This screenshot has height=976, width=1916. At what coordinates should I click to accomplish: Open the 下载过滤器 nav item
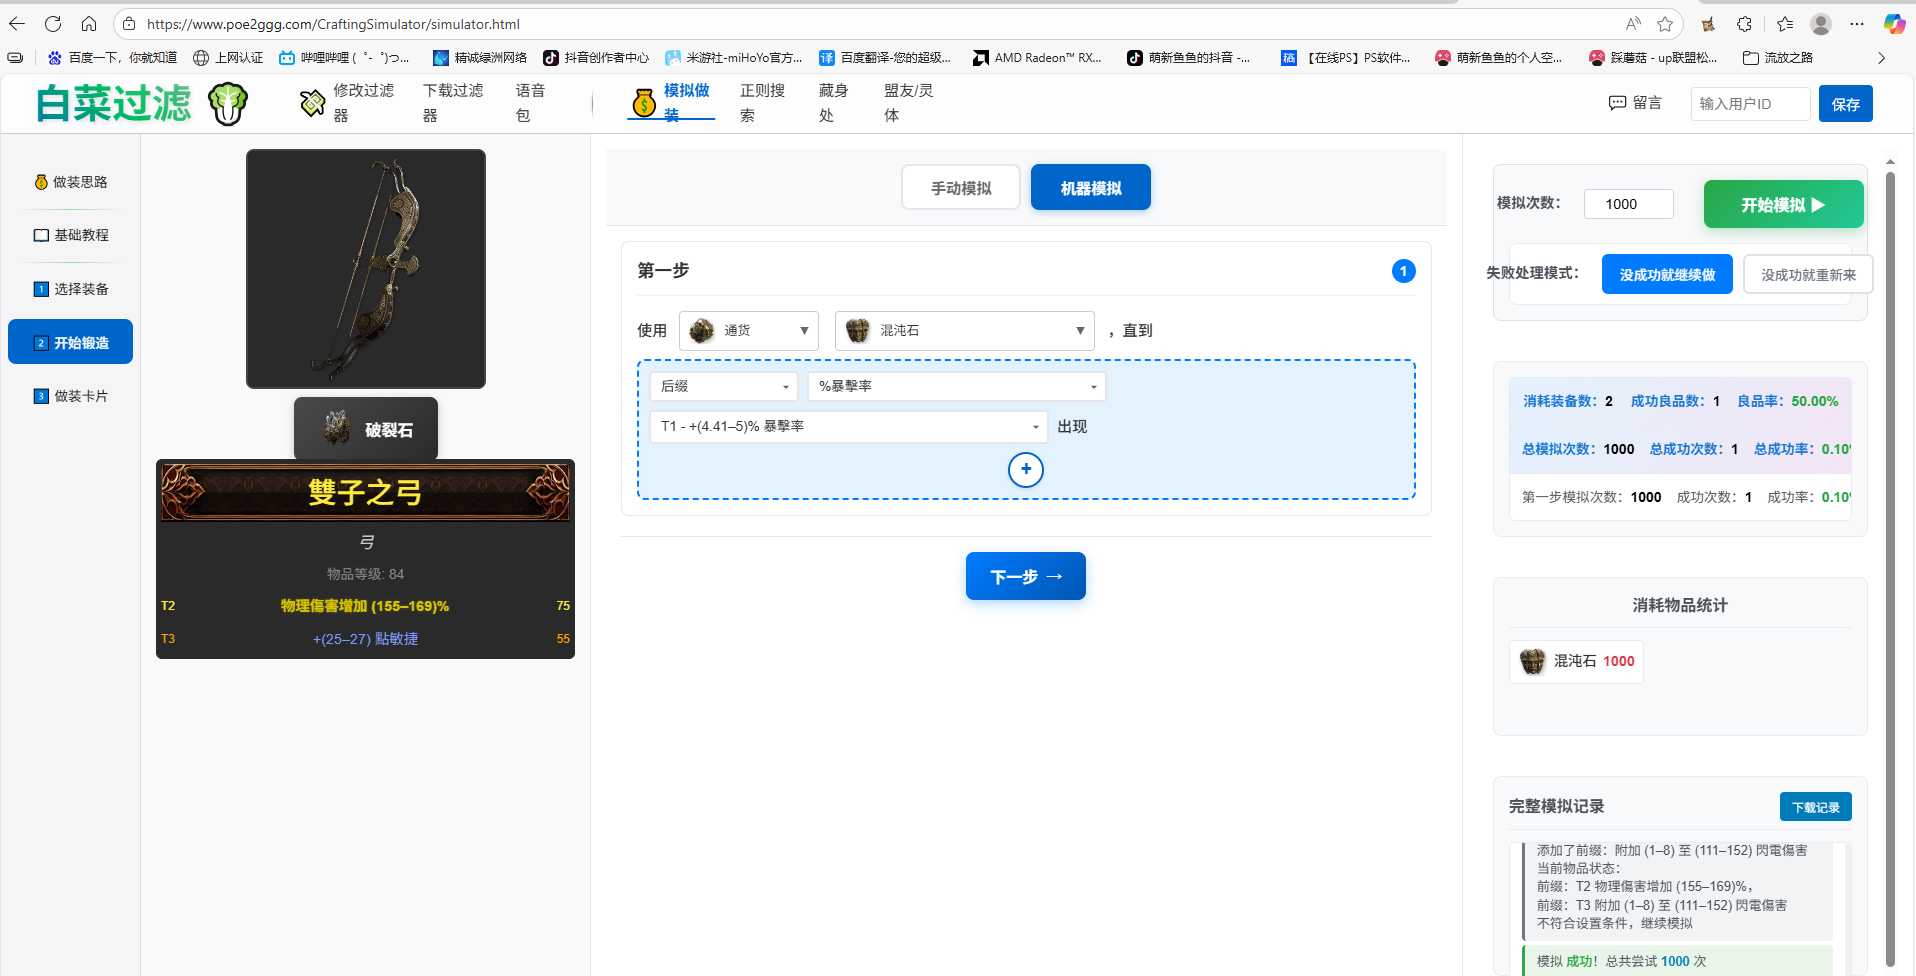pos(453,102)
